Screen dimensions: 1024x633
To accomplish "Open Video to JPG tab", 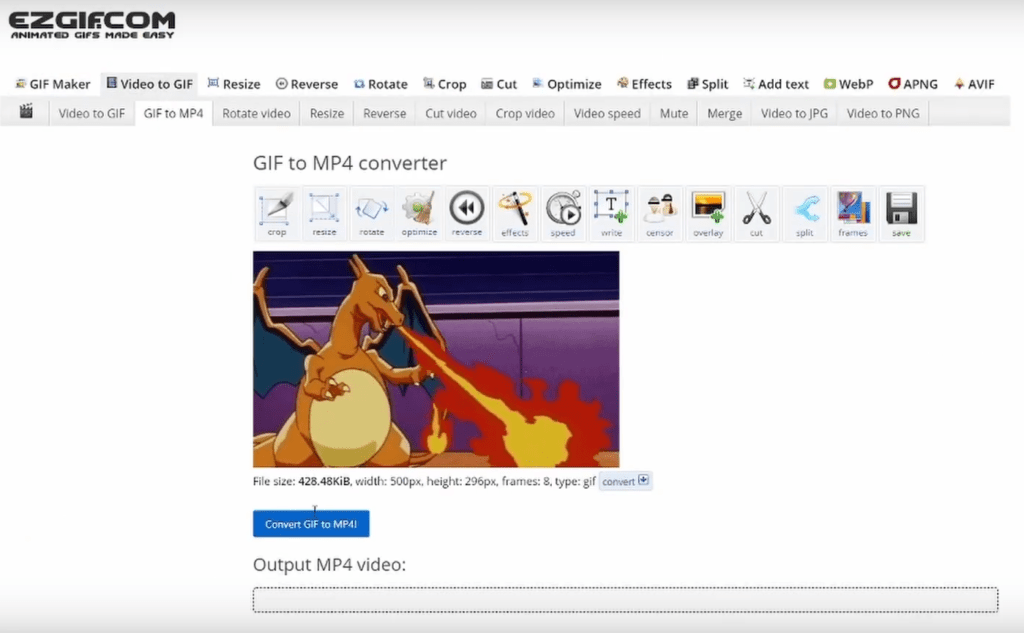I will coord(794,114).
